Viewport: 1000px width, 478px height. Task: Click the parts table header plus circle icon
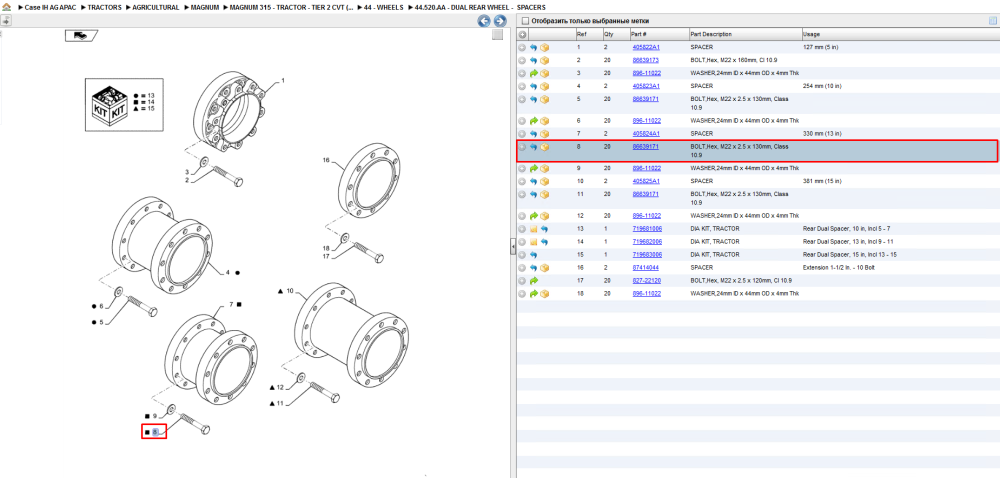click(522, 34)
